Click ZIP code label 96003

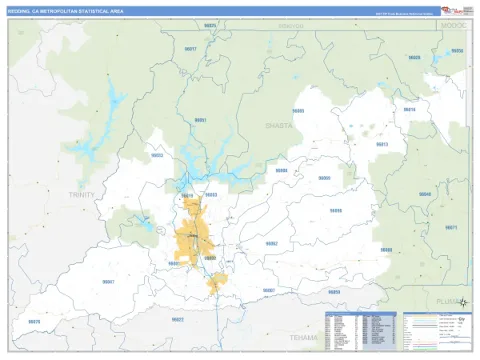(211, 195)
